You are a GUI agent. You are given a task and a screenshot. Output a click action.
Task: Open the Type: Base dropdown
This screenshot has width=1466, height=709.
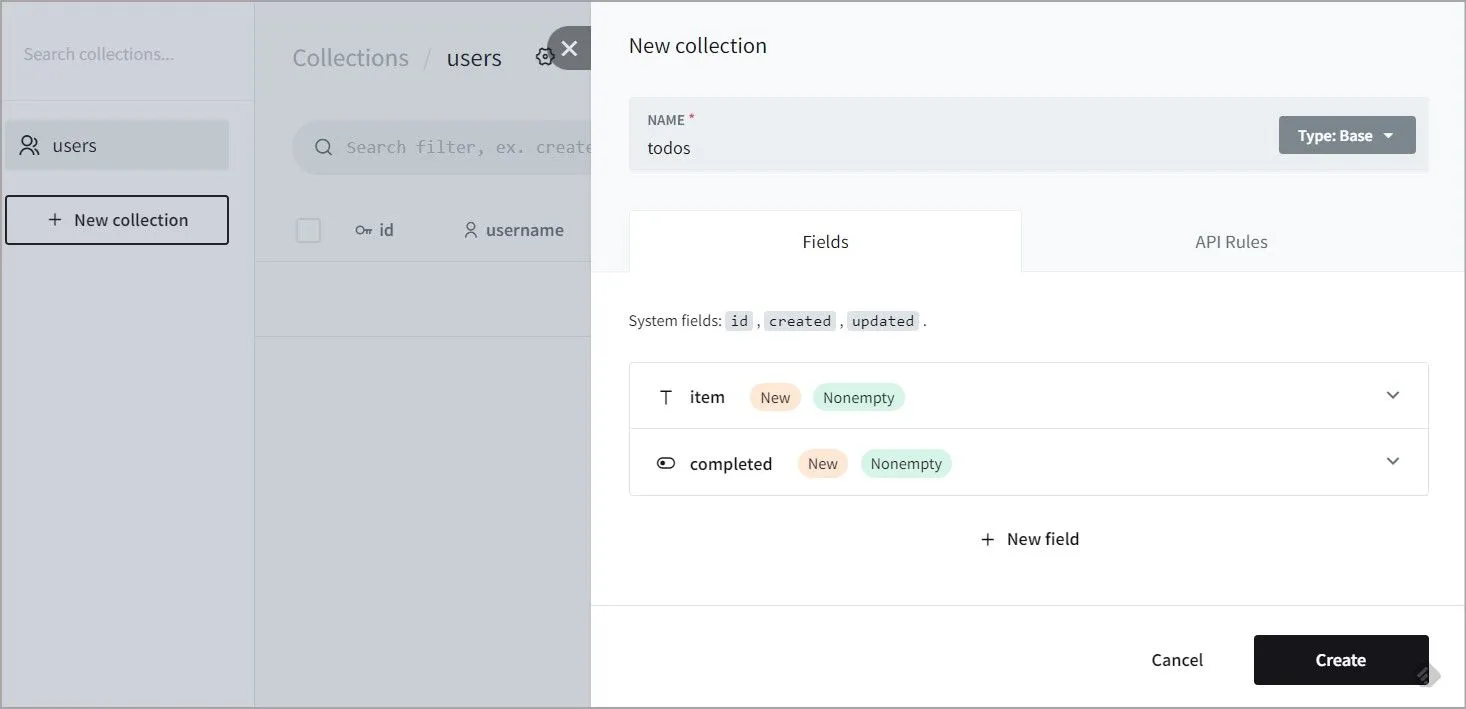coord(1347,135)
